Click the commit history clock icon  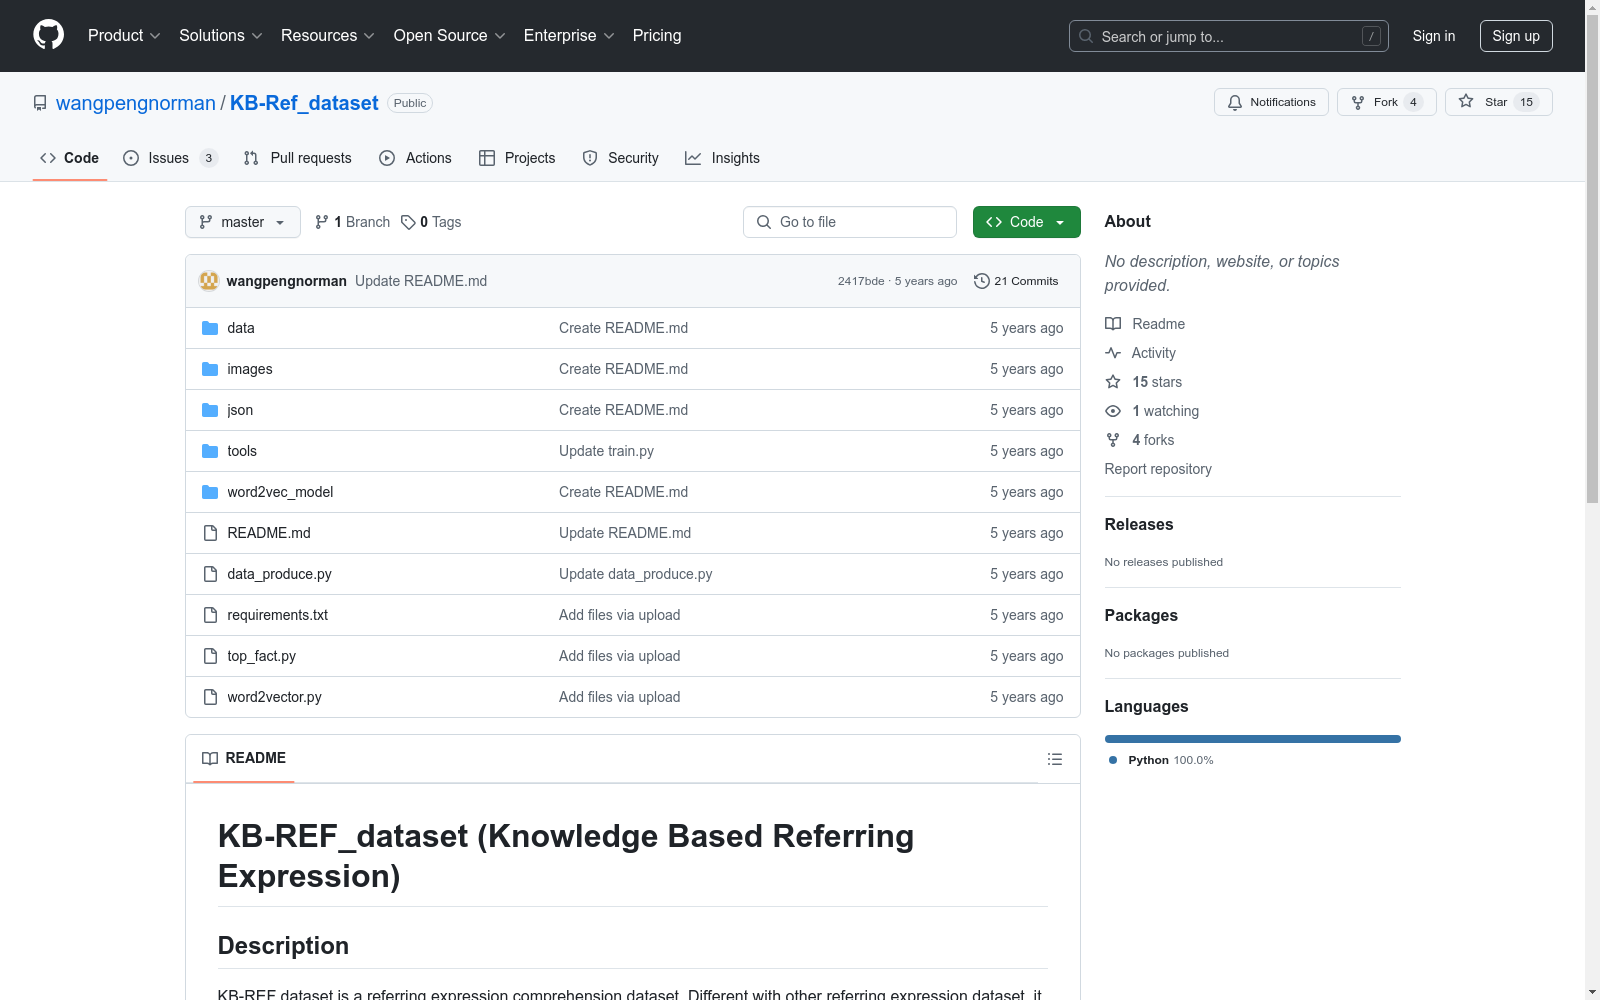[x=981, y=281]
